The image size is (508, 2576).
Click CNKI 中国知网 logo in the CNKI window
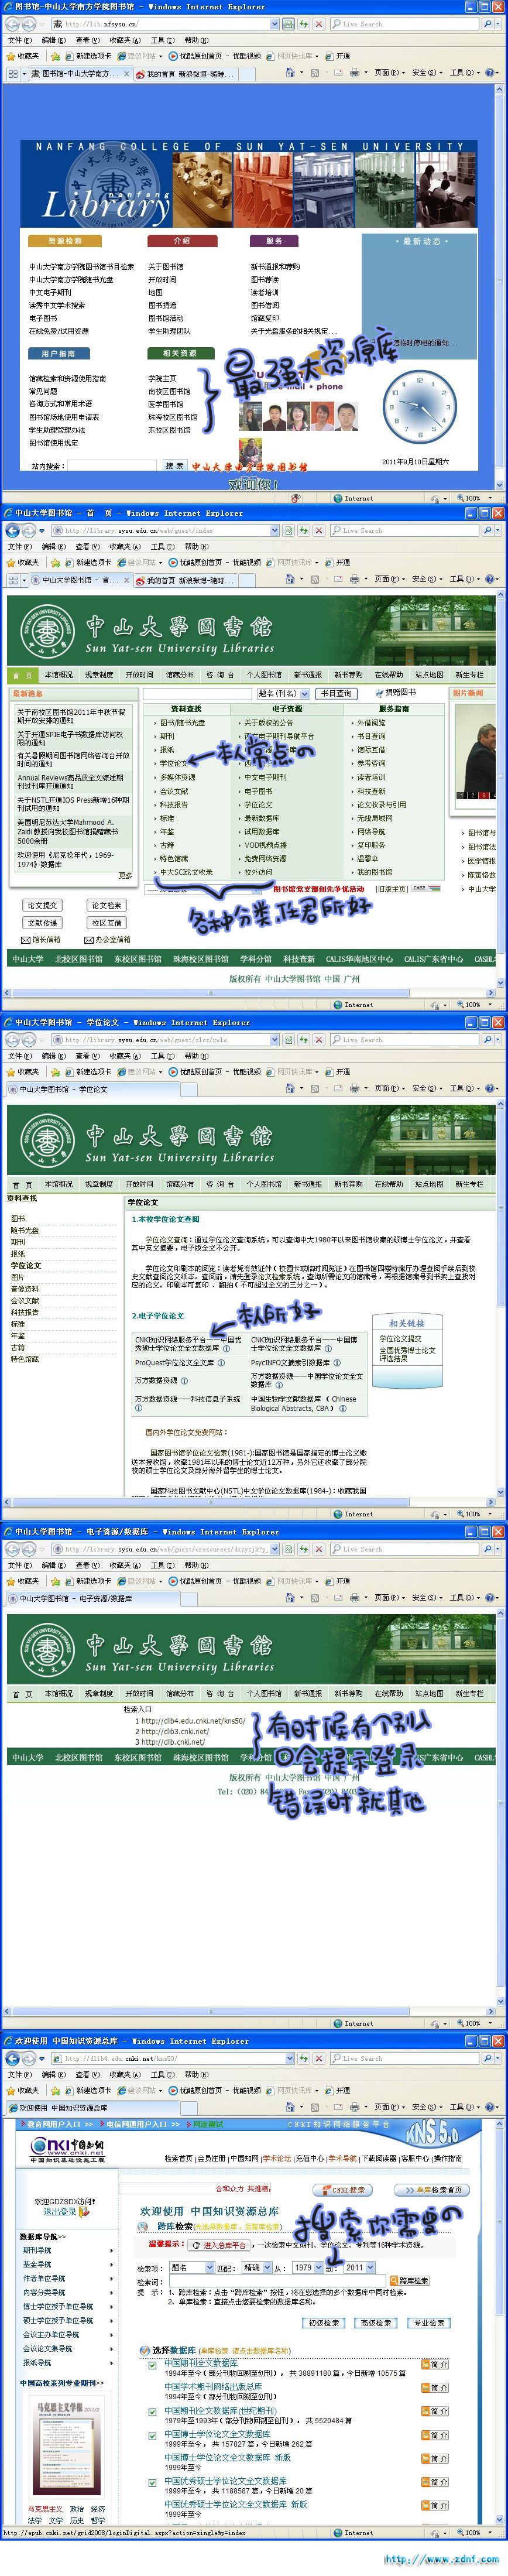pos(66,2149)
